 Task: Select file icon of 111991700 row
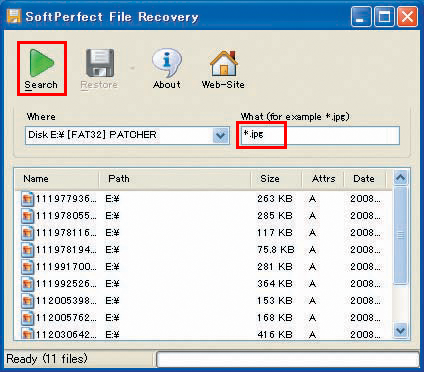point(27,267)
